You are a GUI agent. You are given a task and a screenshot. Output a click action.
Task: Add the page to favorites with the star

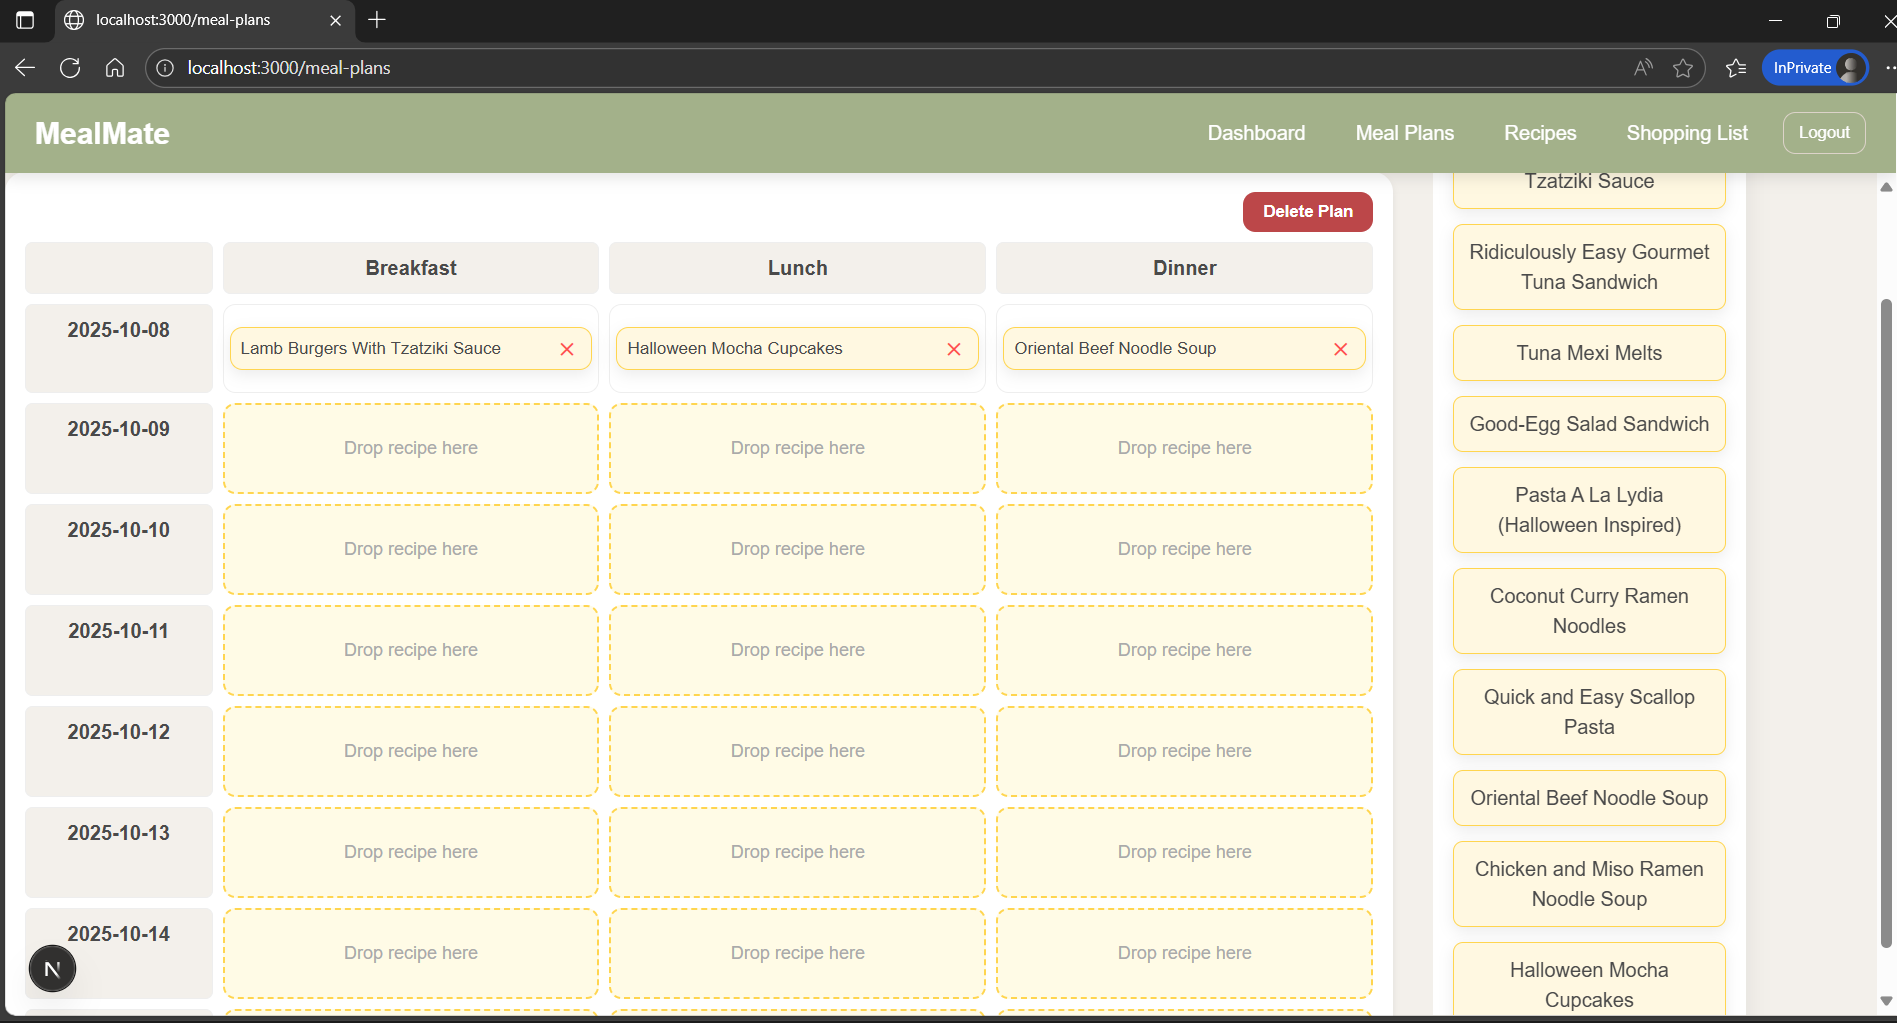(x=1683, y=67)
